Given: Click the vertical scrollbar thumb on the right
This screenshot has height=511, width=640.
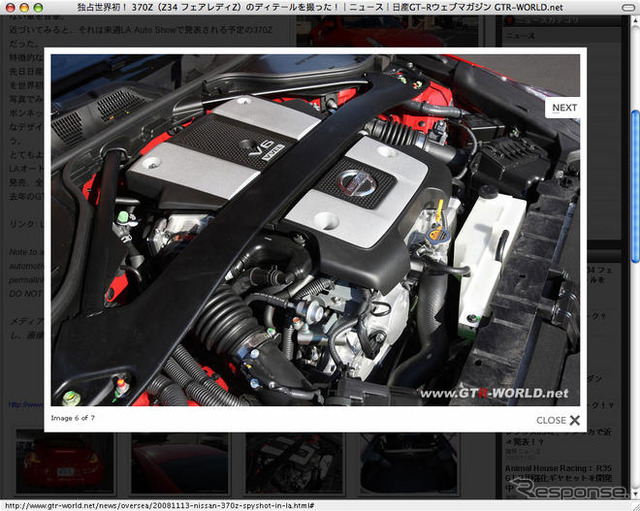Looking at the screenshot, I should [x=635, y=186].
